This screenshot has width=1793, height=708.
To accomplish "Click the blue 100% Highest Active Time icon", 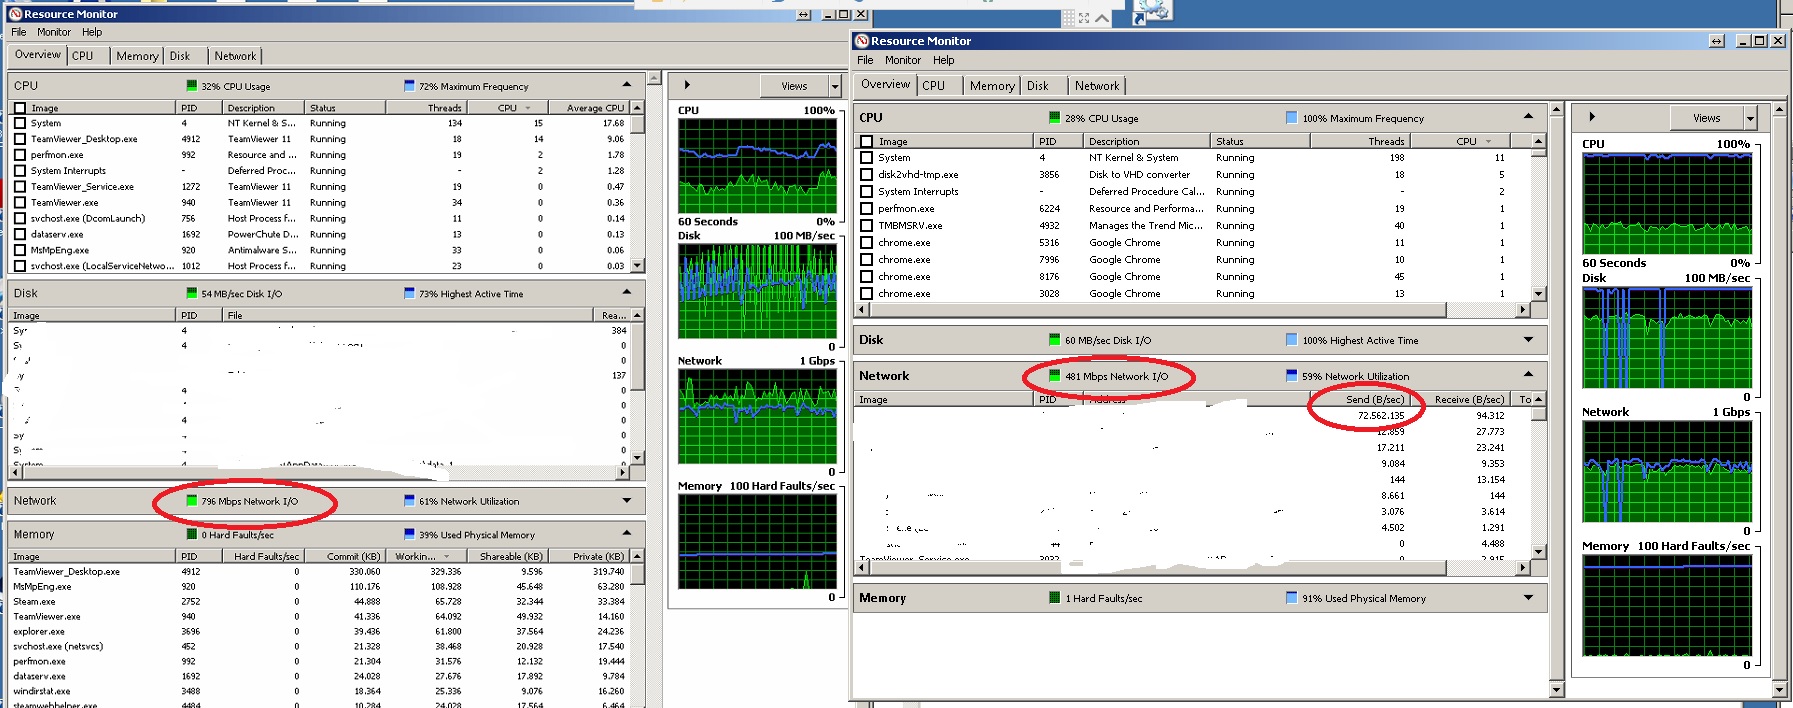I will 1292,340.
